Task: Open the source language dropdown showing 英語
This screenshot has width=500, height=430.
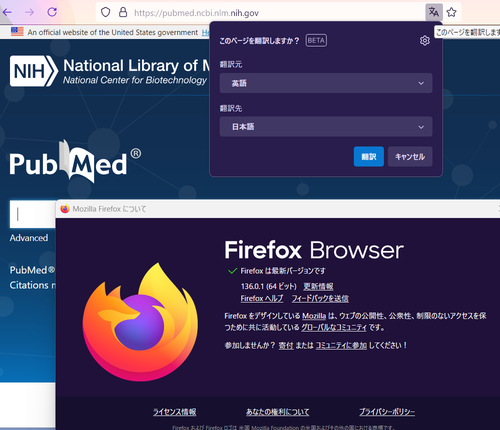Action: click(x=326, y=83)
